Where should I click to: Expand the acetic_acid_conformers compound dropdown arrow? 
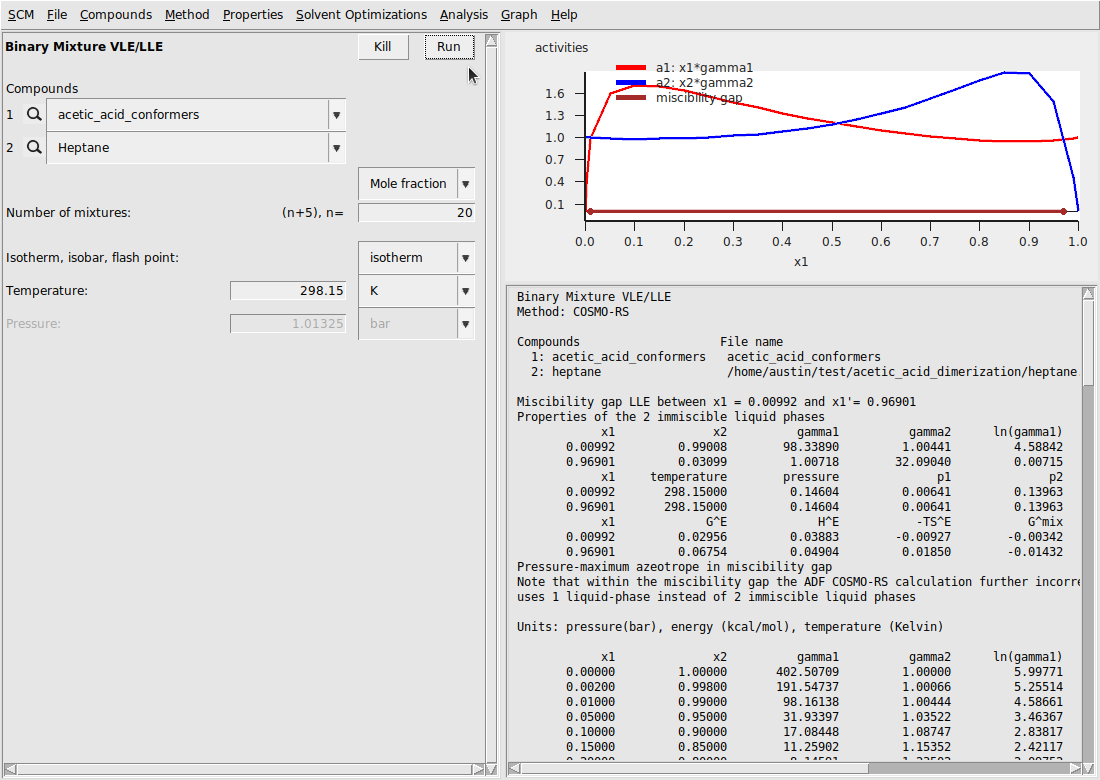tap(337, 115)
